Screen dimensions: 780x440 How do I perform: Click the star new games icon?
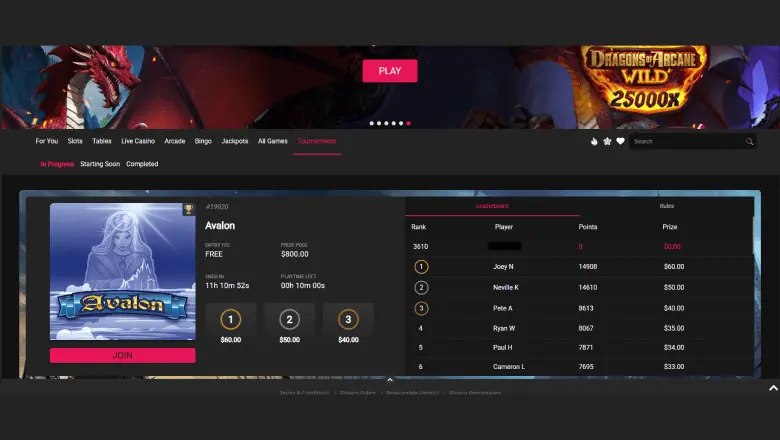[x=607, y=141]
